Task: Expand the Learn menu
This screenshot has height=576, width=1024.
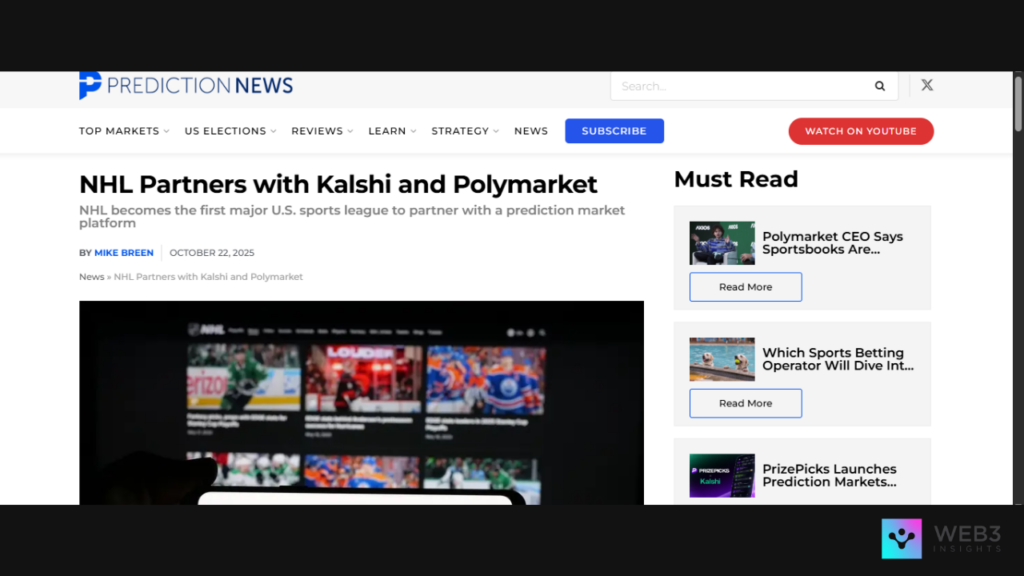Action: (x=393, y=131)
